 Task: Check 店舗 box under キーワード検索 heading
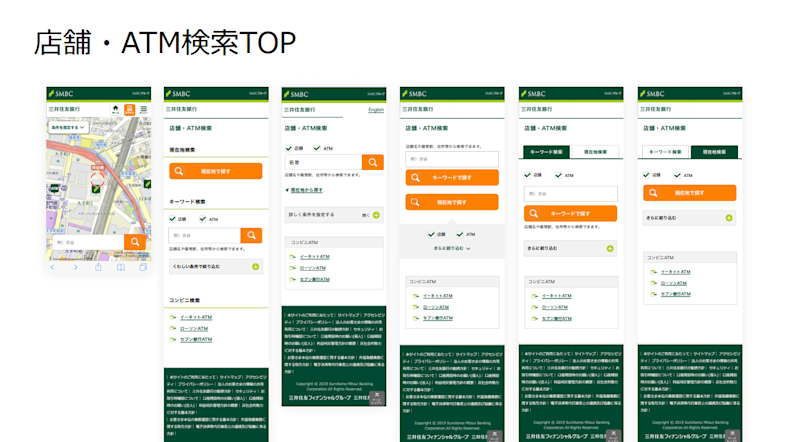pos(173,219)
